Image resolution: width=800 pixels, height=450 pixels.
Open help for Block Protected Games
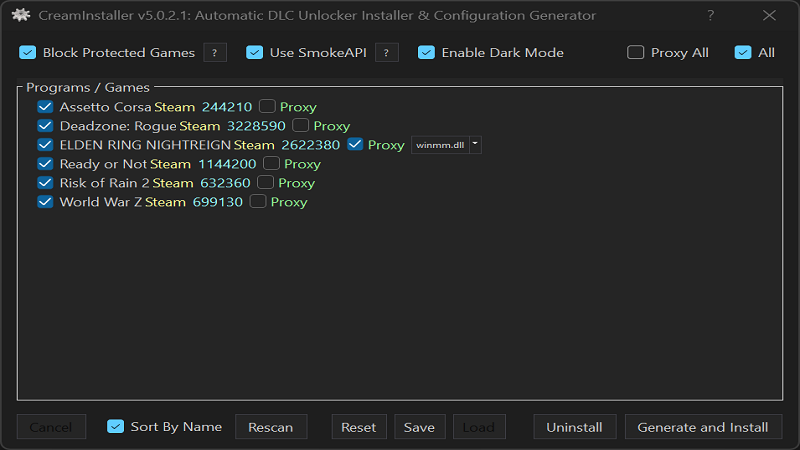coord(215,53)
